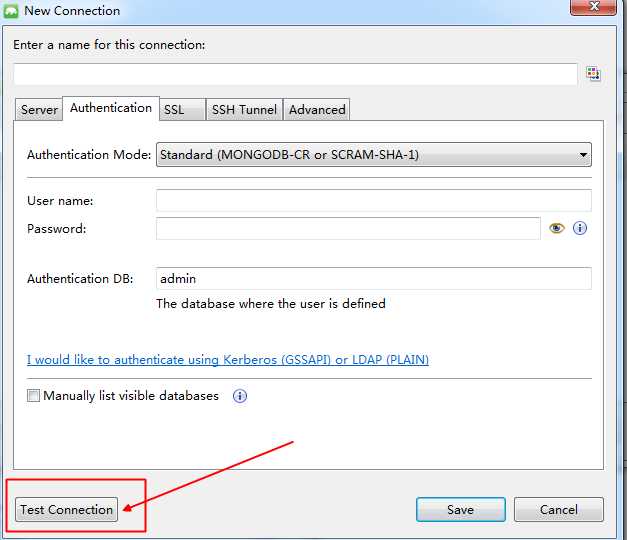Switch to the Advanced tab
This screenshot has width=627, height=540.
click(x=317, y=110)
